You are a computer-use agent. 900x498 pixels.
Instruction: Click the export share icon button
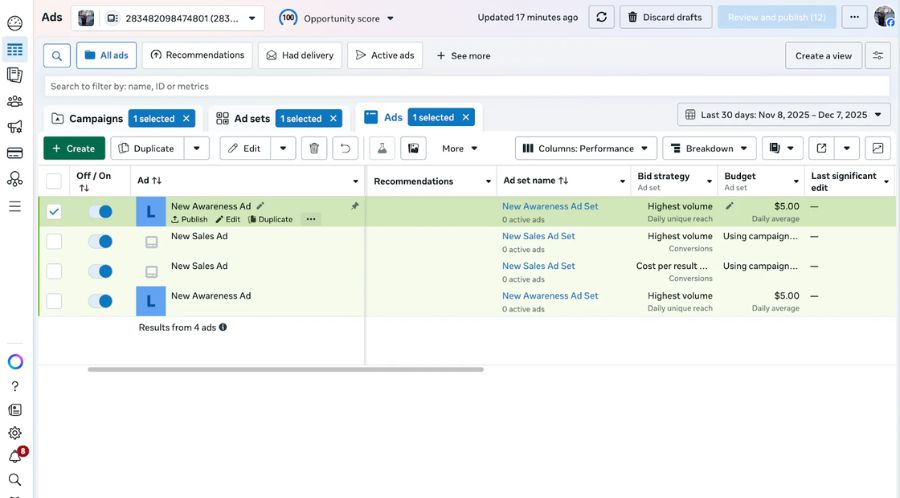tap(821, 148)
